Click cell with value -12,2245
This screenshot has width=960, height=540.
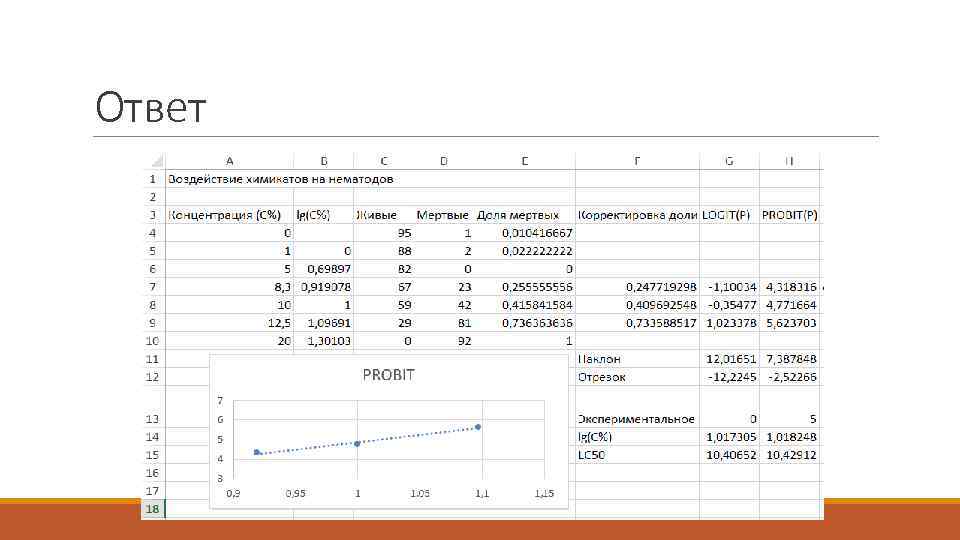click(729, 377)
